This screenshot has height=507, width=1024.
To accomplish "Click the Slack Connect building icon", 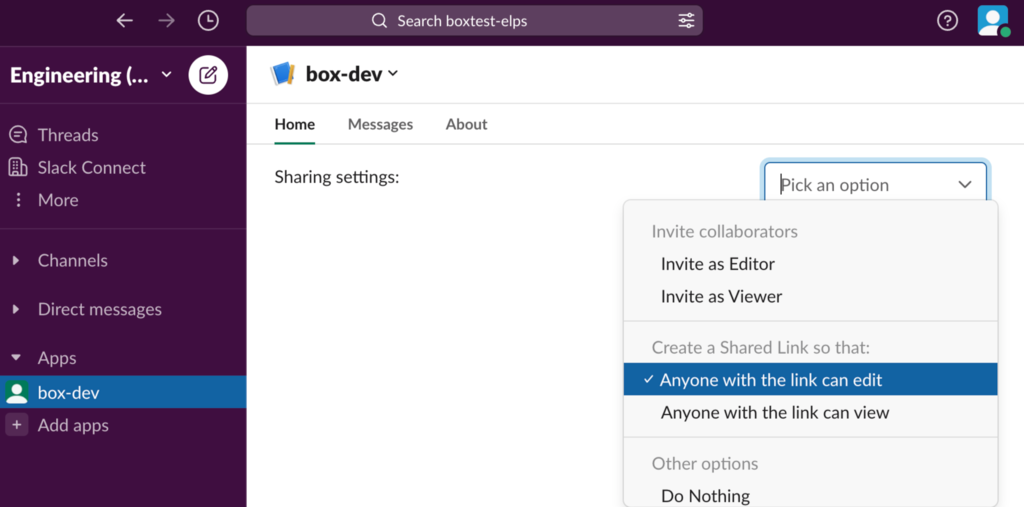I will pyautogui.click(x=18, y=167).
